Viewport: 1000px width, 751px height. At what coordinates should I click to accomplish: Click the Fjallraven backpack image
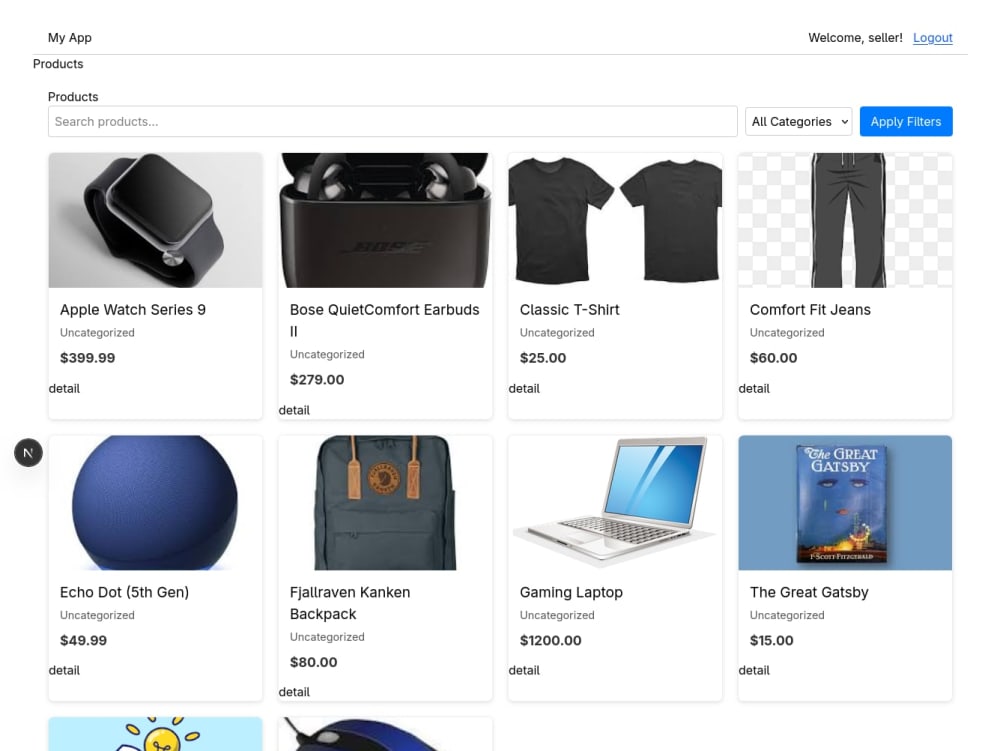coord(385,502)
